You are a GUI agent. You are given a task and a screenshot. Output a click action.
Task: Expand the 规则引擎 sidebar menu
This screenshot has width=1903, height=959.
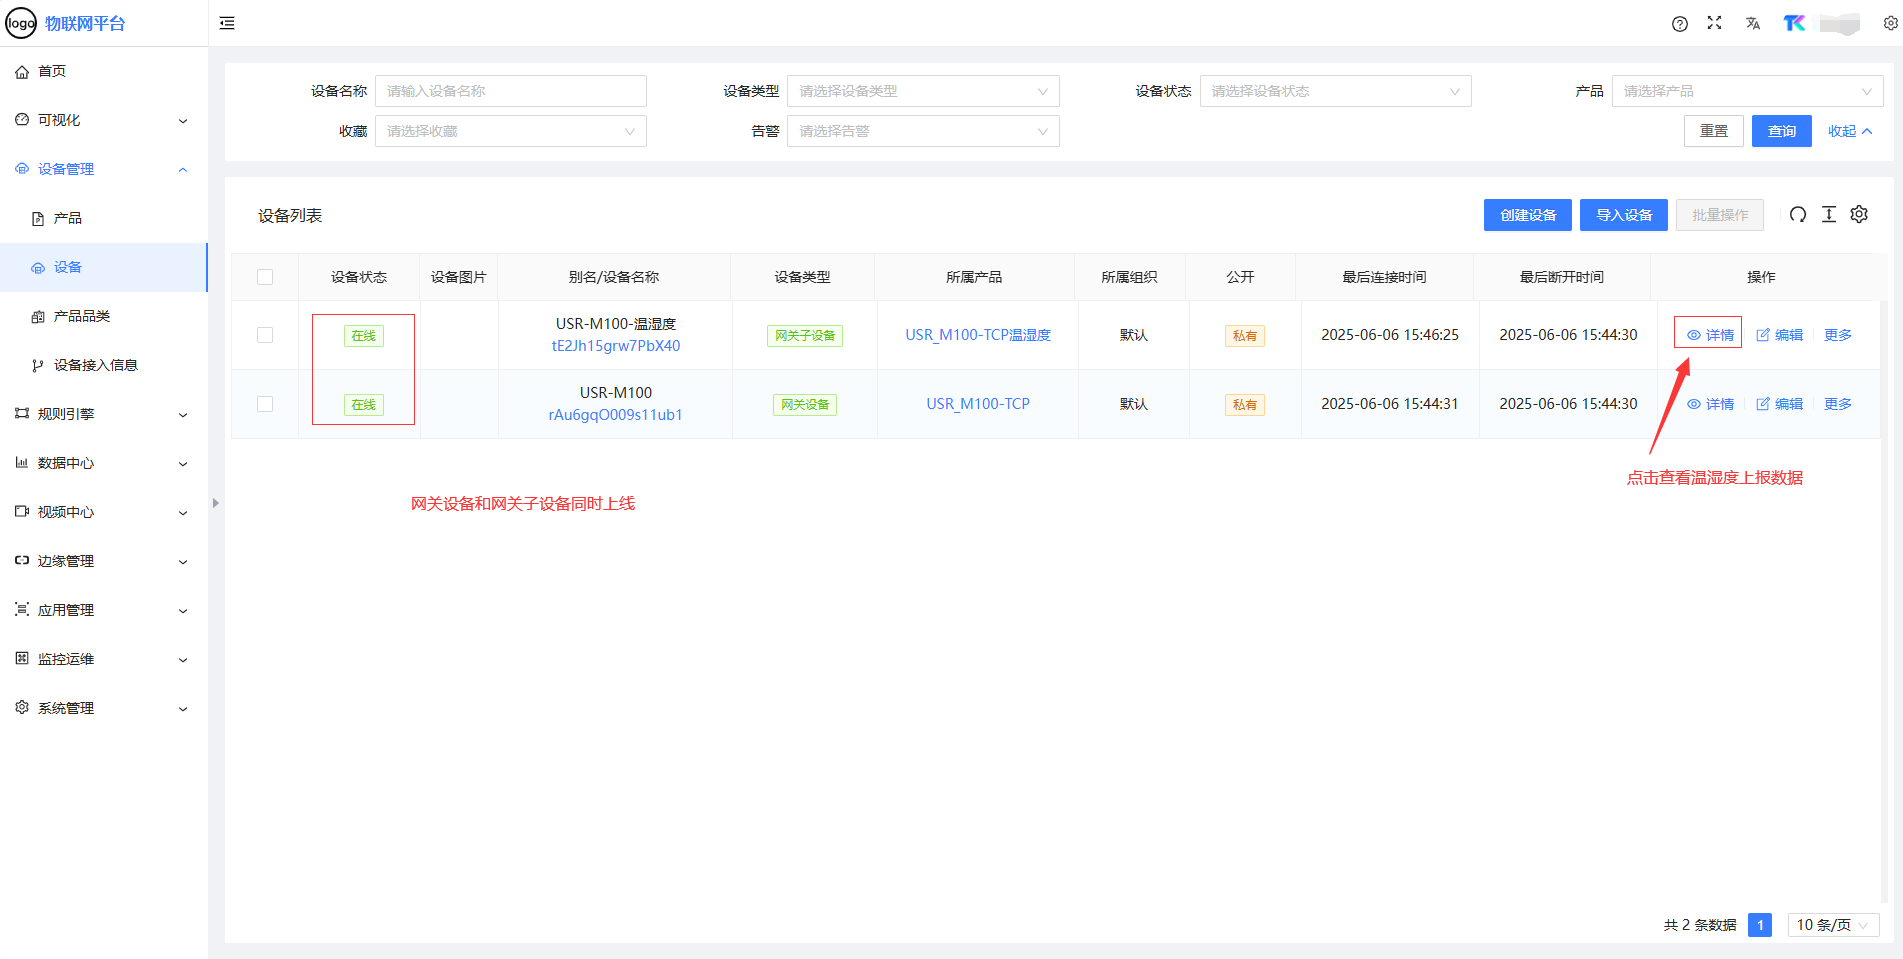pos(100,414)
